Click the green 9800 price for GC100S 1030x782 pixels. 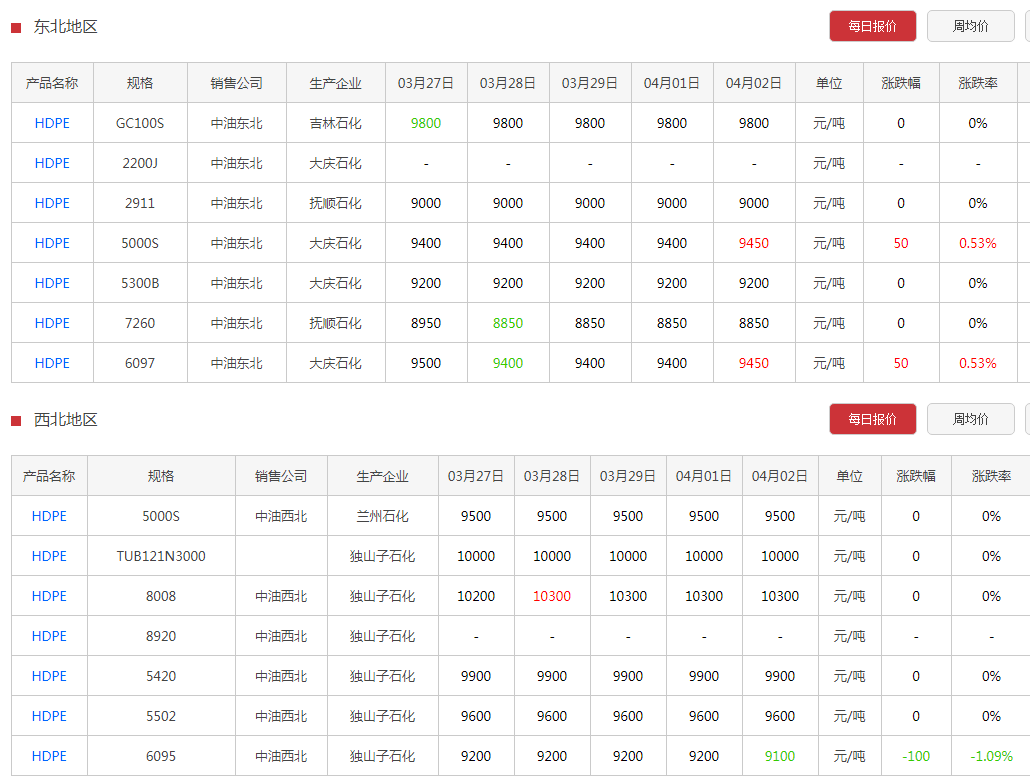426,124
